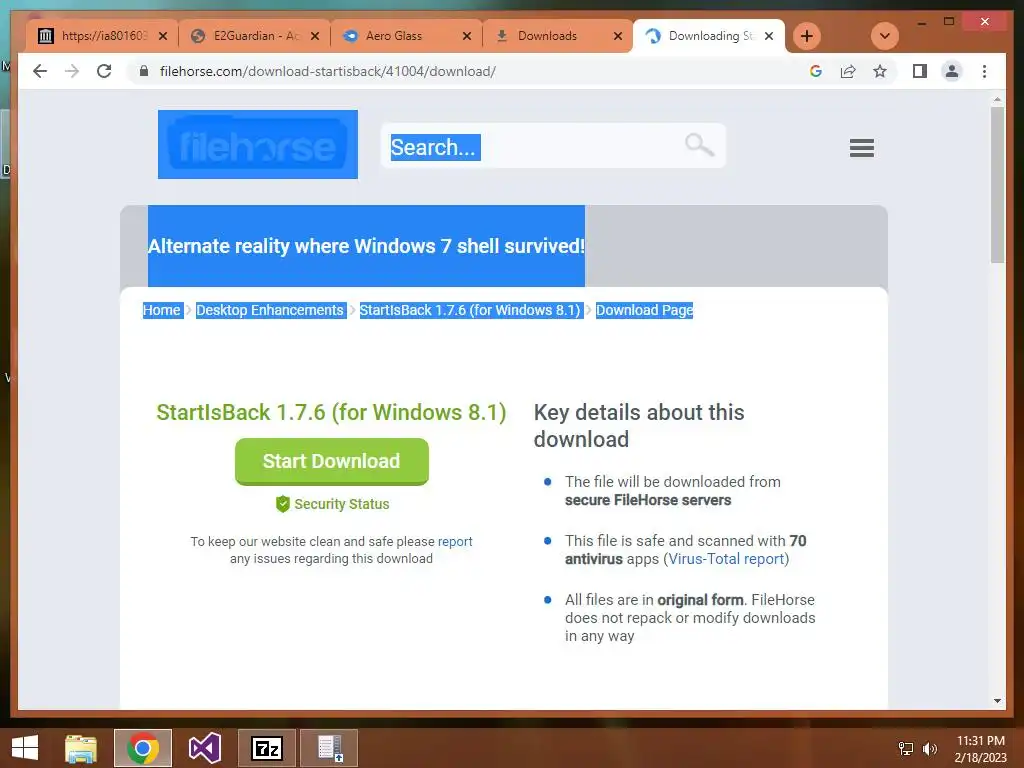Select the Downloading StartIsBack tab

pos(709,36)
